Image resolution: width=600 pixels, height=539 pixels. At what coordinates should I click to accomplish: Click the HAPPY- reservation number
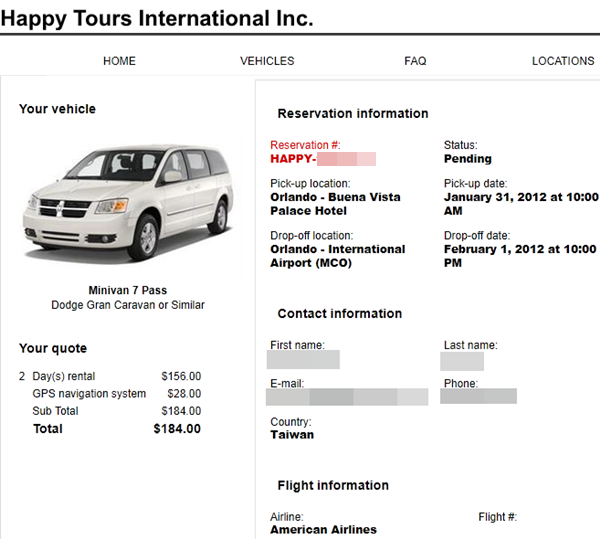click(x=323, y=159)
